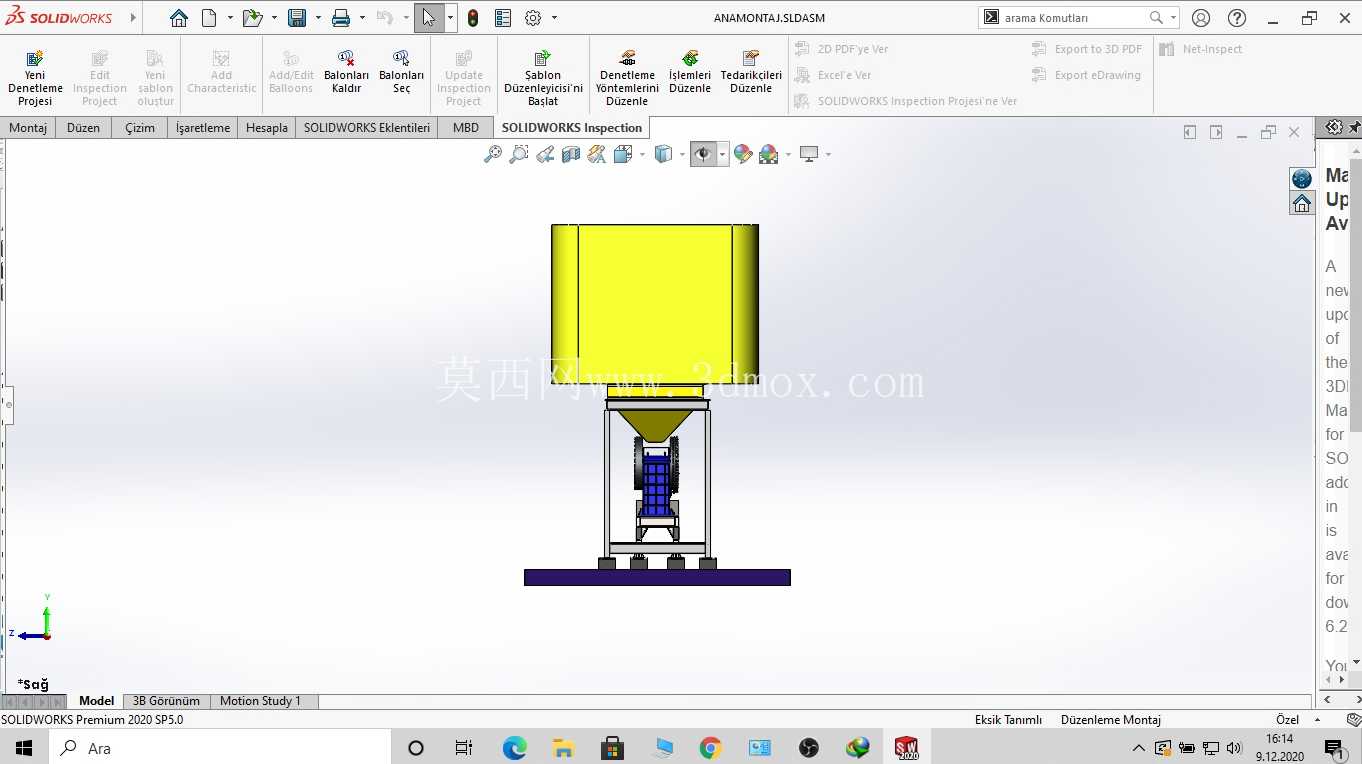Expand Open file dropdown arrow

coord(274,18)
